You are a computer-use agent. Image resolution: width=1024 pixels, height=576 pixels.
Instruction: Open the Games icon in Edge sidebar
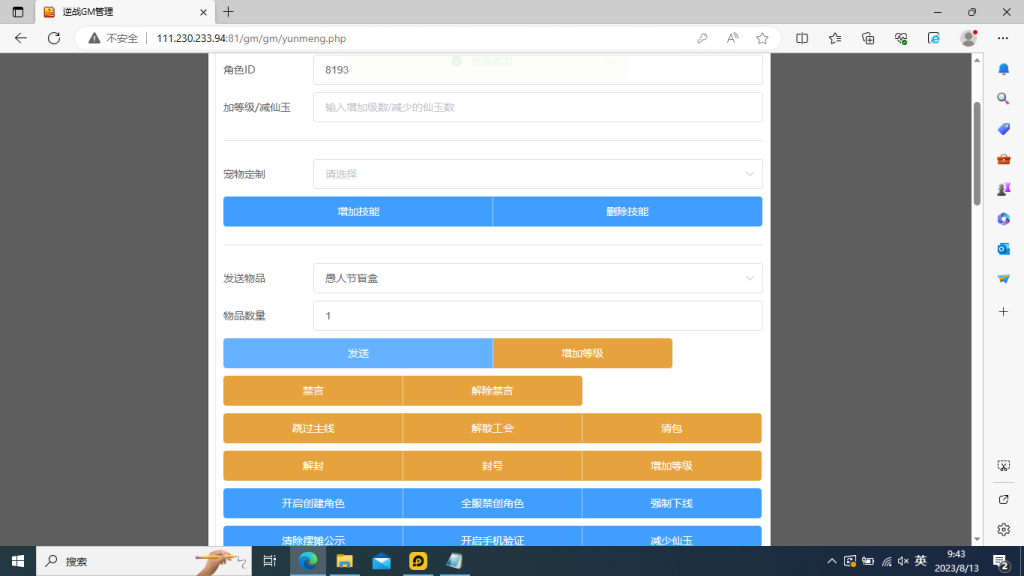[x=1003, y=188]
